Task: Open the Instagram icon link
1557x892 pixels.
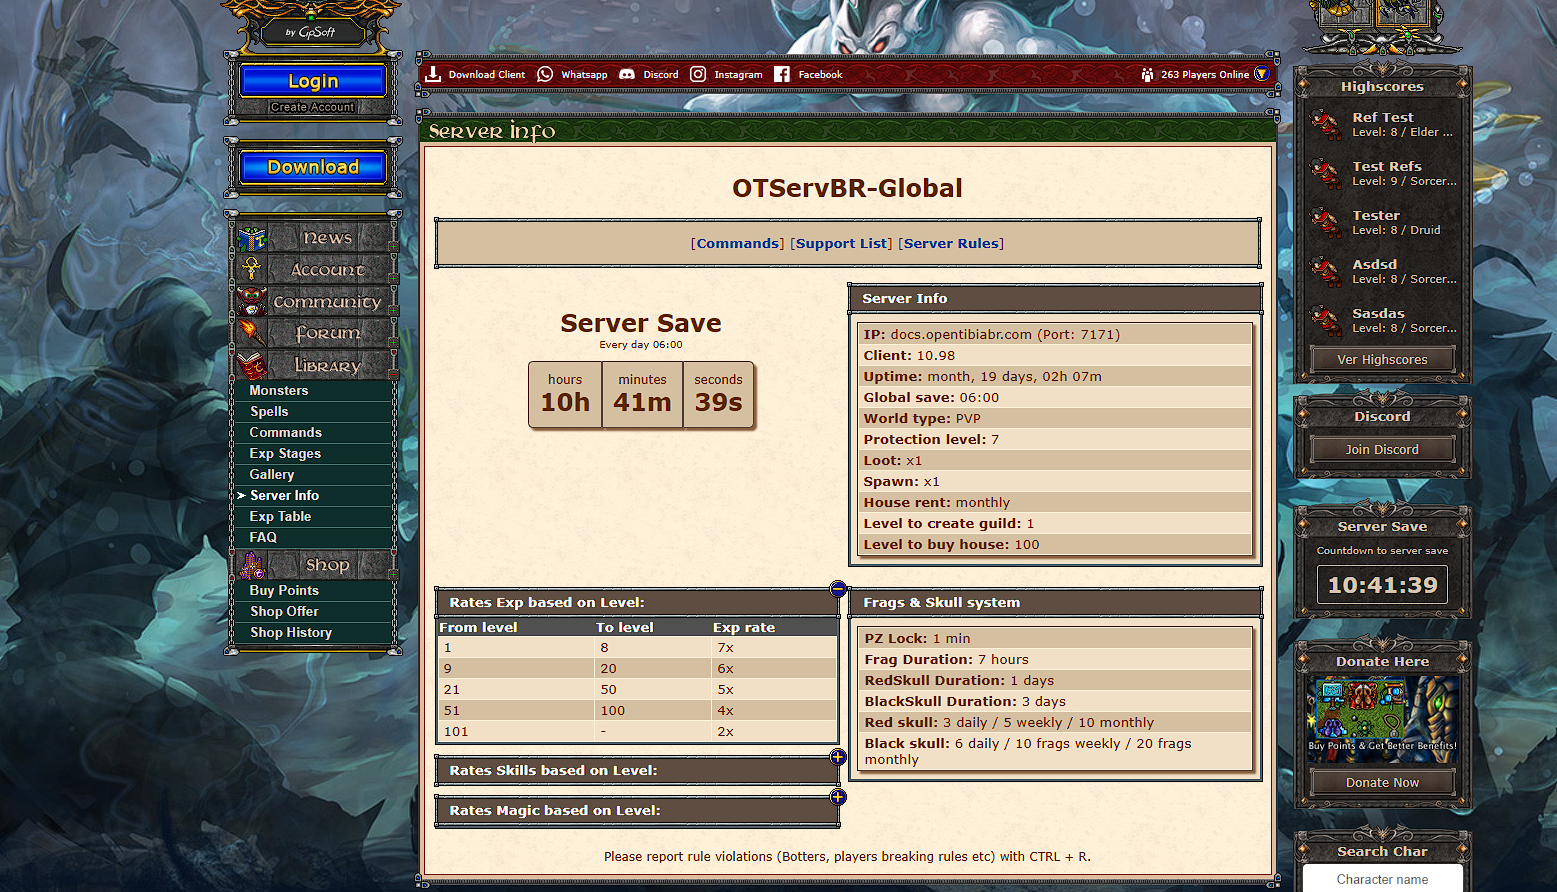Action: [x=698, y=74]
